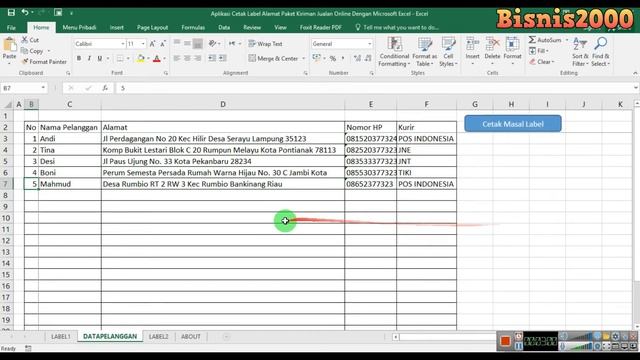Toggle Wrap Text
This screenshot has height=360, width=640.
tap(265, 44)
